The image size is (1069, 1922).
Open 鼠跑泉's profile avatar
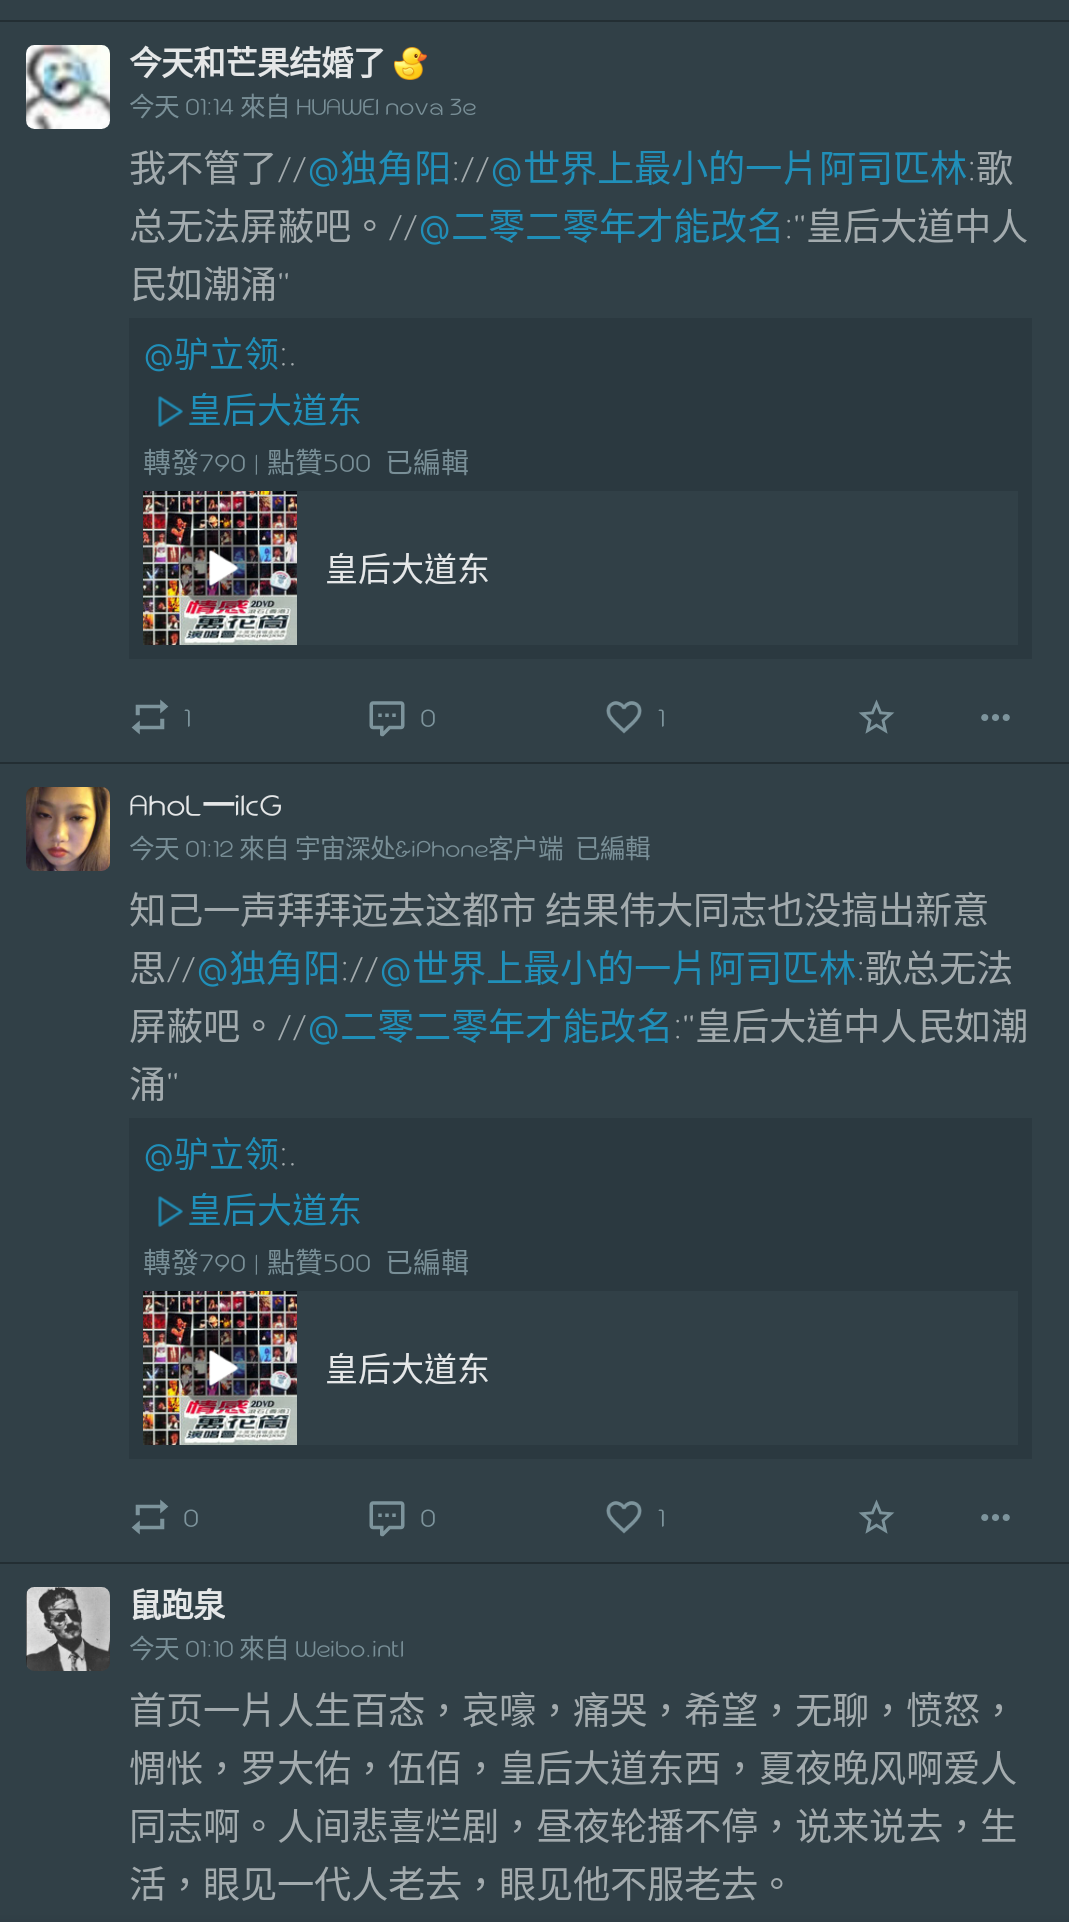68,1629
